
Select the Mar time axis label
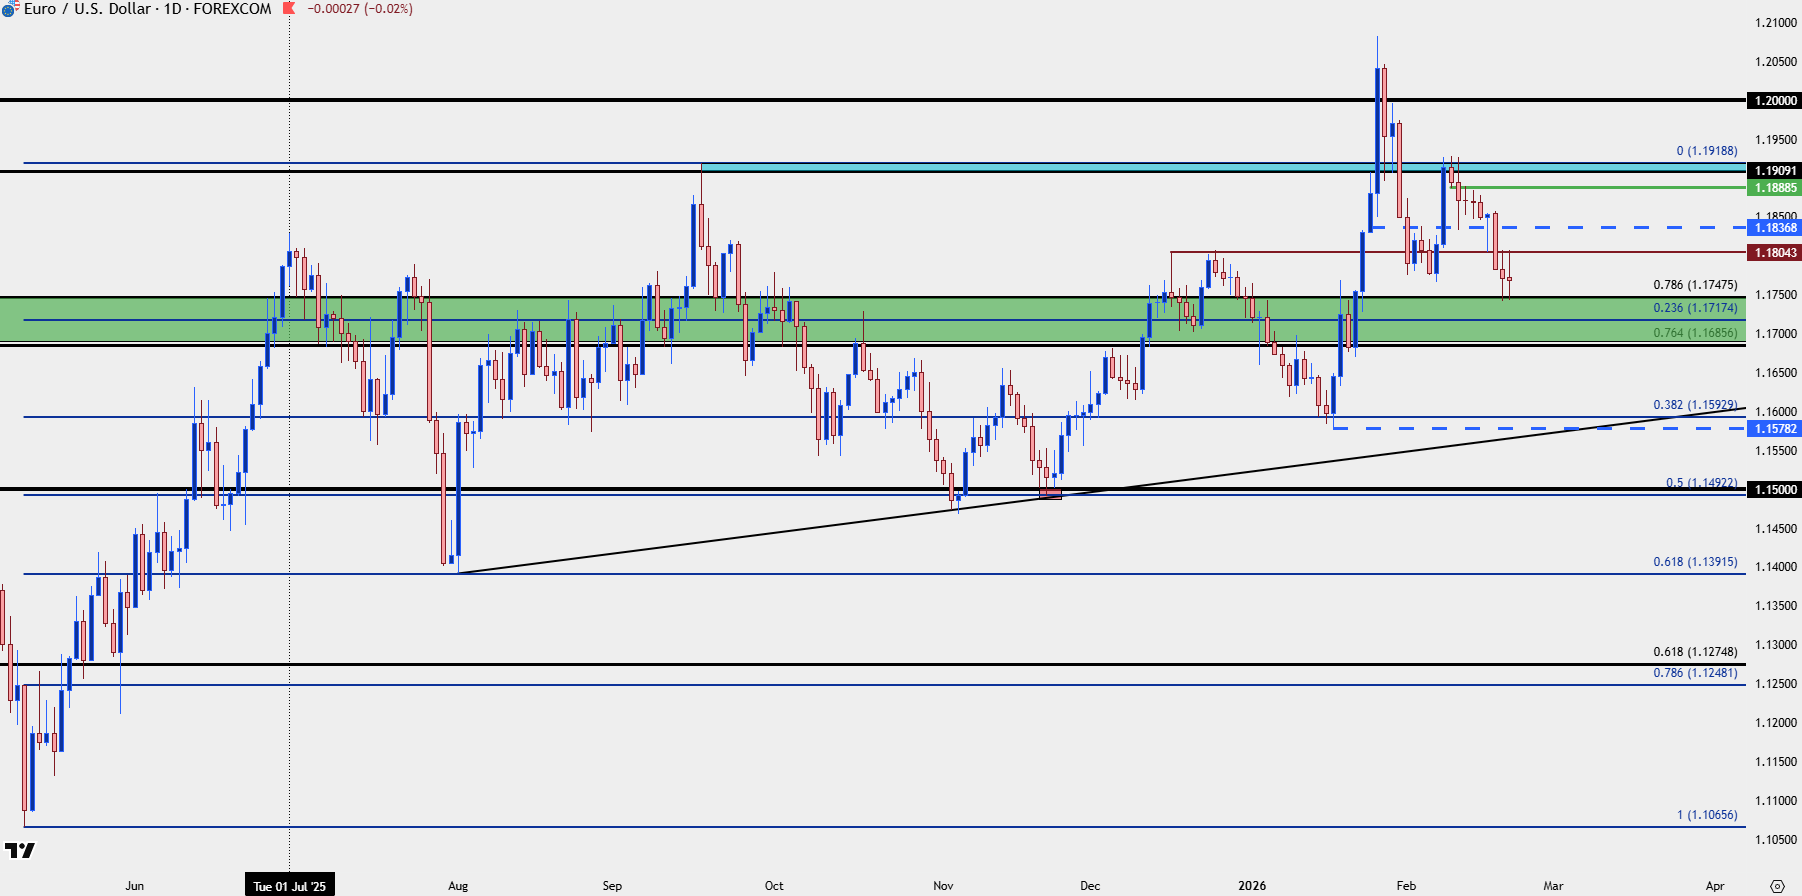click(1553, 886)
